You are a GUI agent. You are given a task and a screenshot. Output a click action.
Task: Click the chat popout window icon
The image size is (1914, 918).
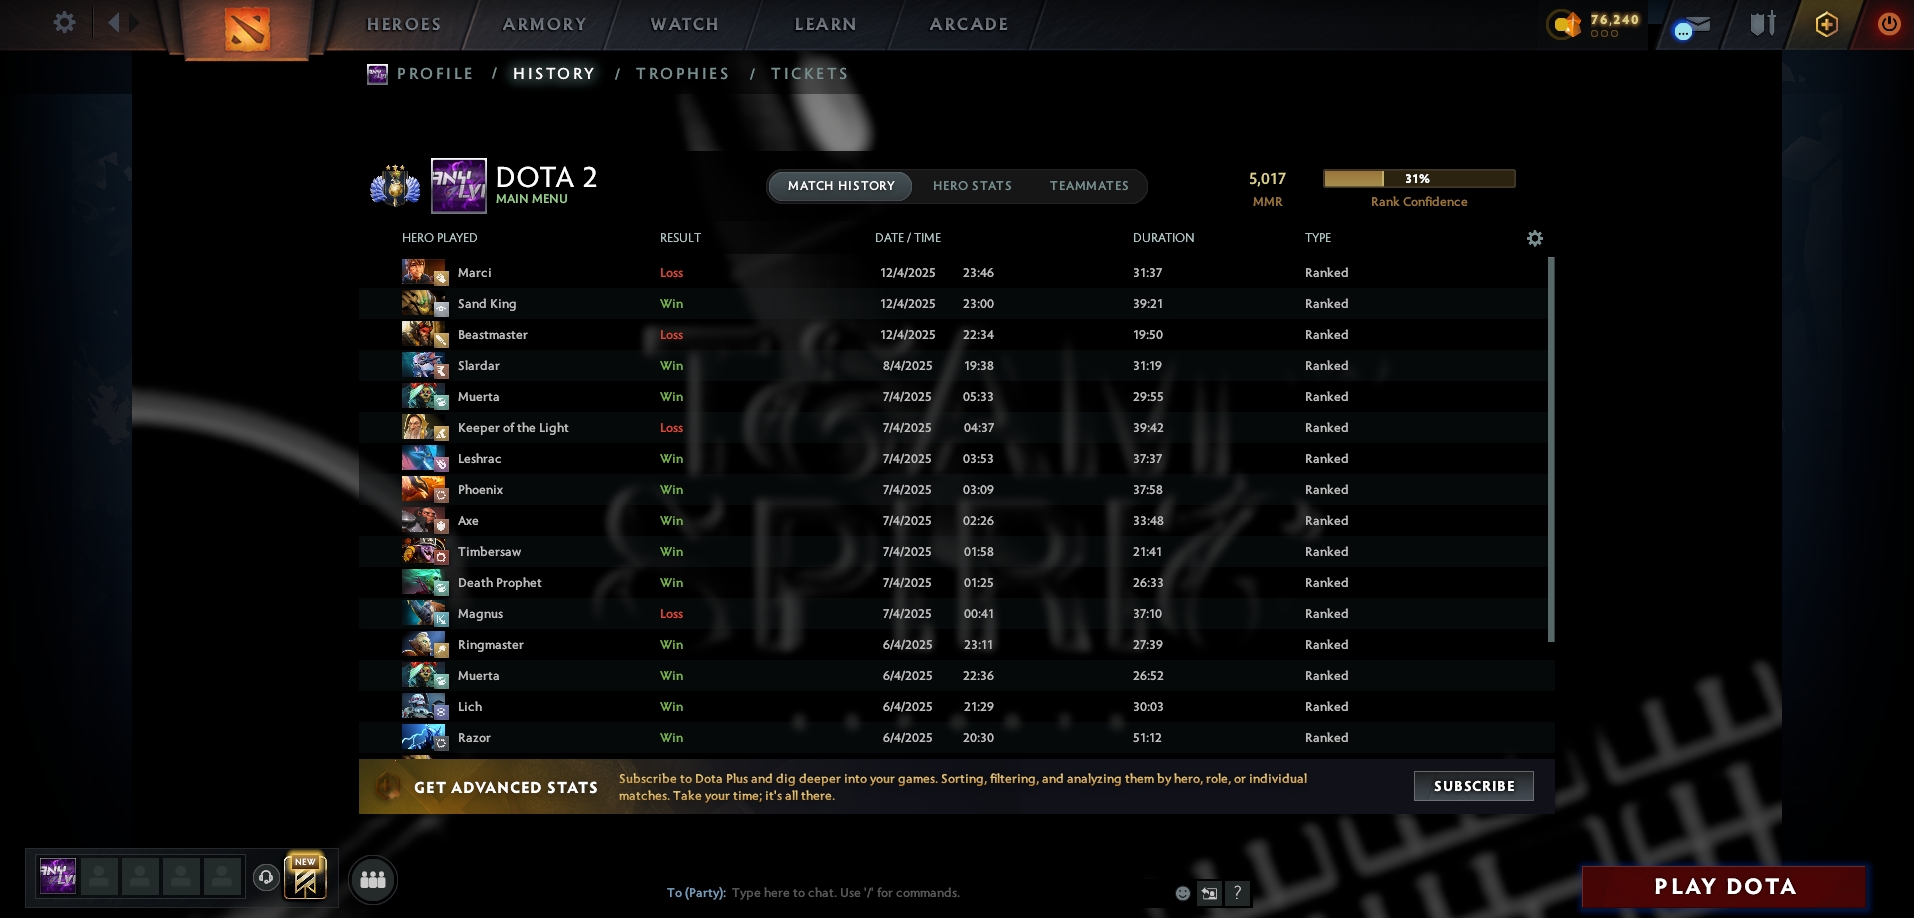point(1209,893)
